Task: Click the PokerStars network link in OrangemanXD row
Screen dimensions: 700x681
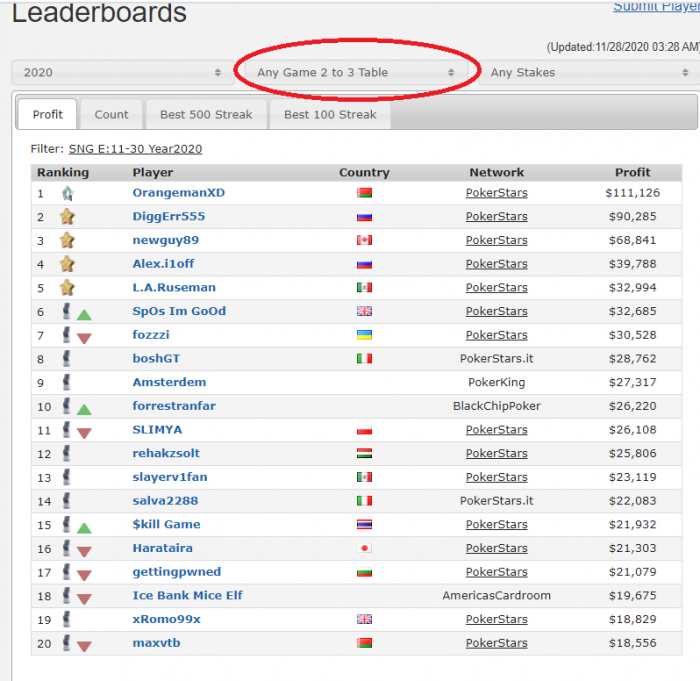Action: pyautogui.click(x=496, y=193)
